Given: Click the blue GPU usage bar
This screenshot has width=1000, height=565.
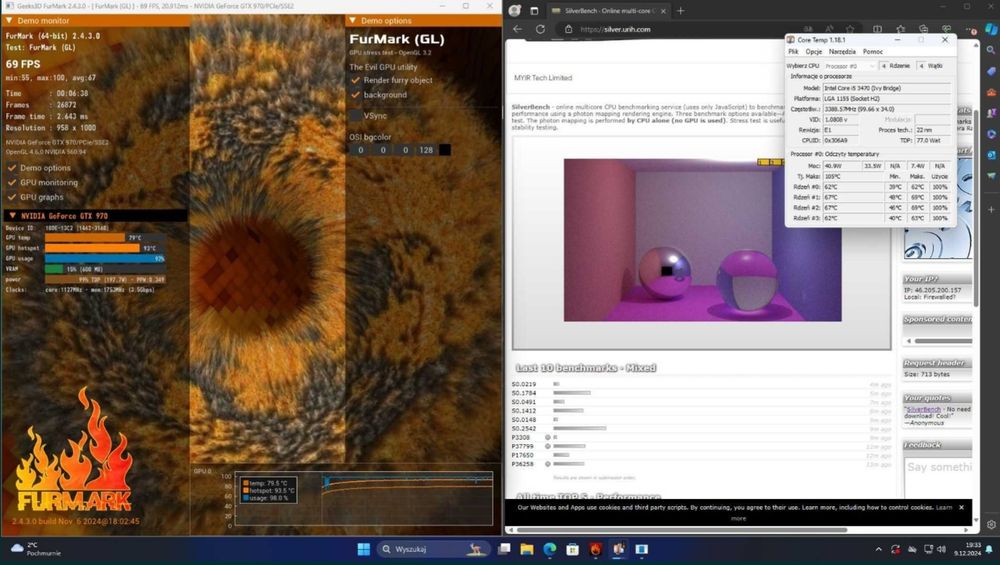Looking at the screenshot, I should (105, 258).
